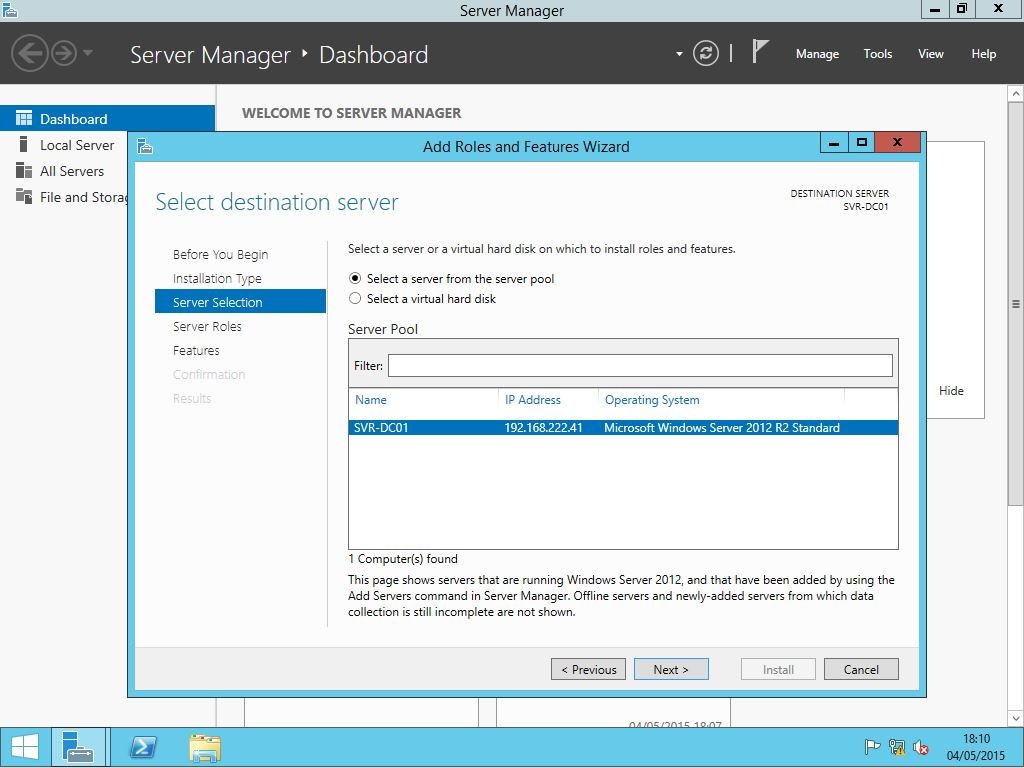Expand the navigation history dropdown arrow

pyautogui.click(x=88, y=53)
